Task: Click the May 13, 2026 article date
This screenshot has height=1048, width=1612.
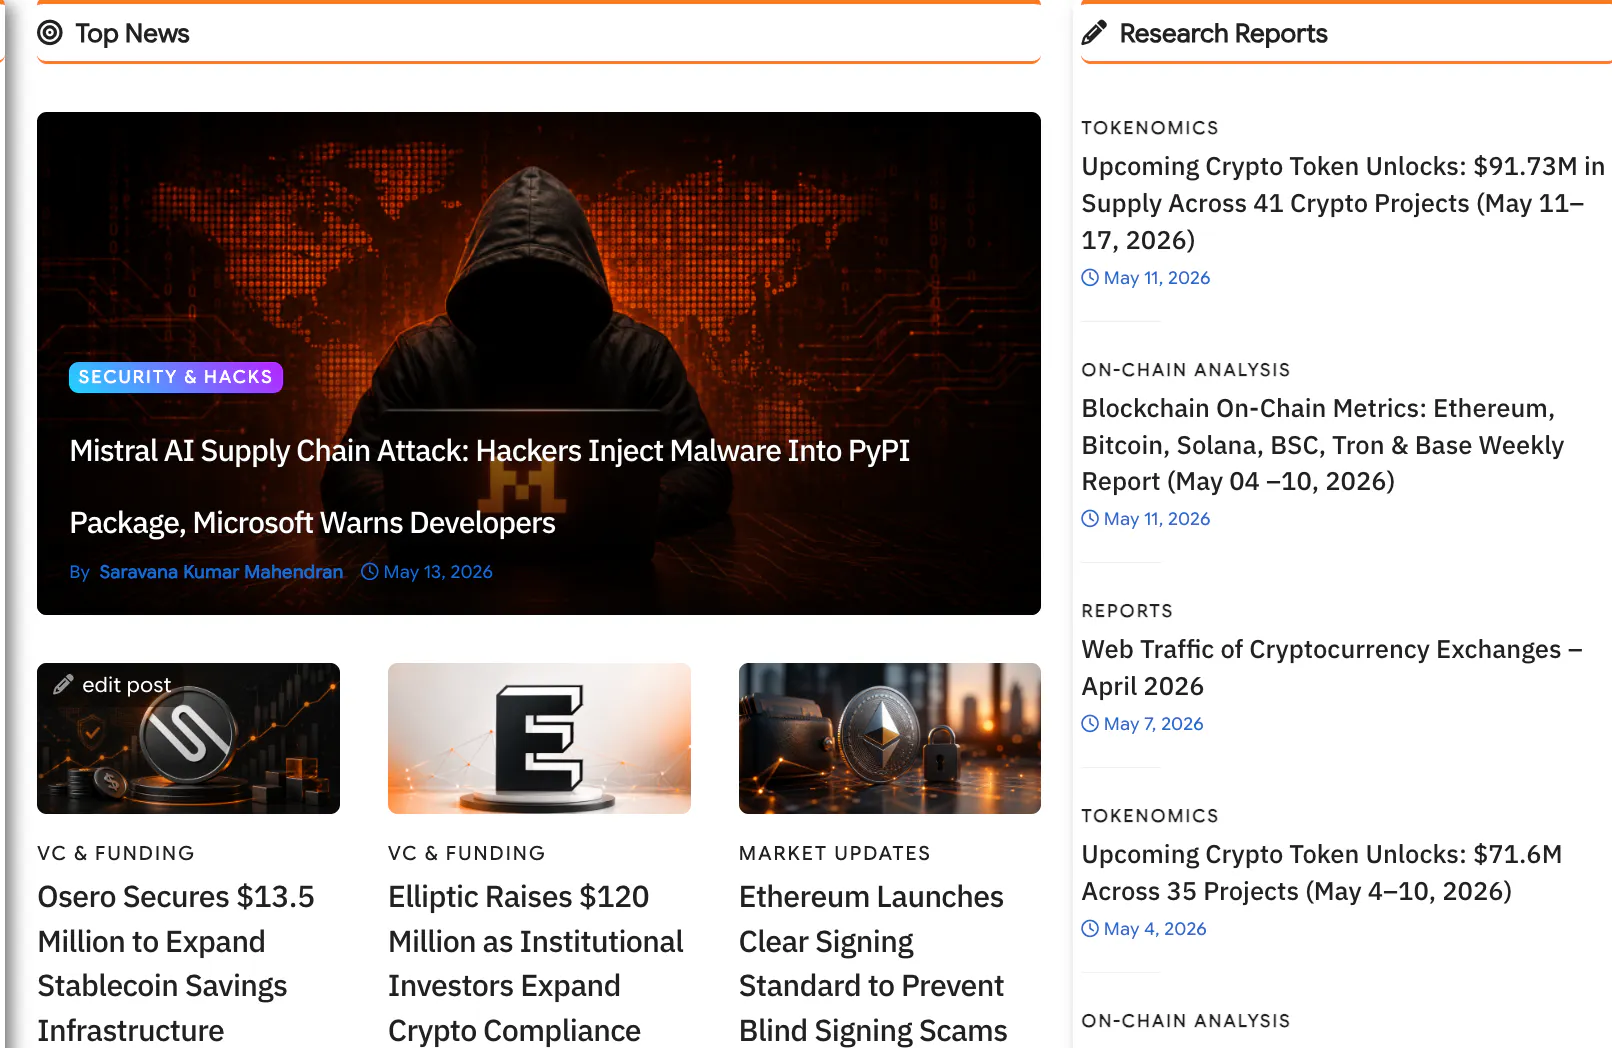Action: [x=438, y=572]
